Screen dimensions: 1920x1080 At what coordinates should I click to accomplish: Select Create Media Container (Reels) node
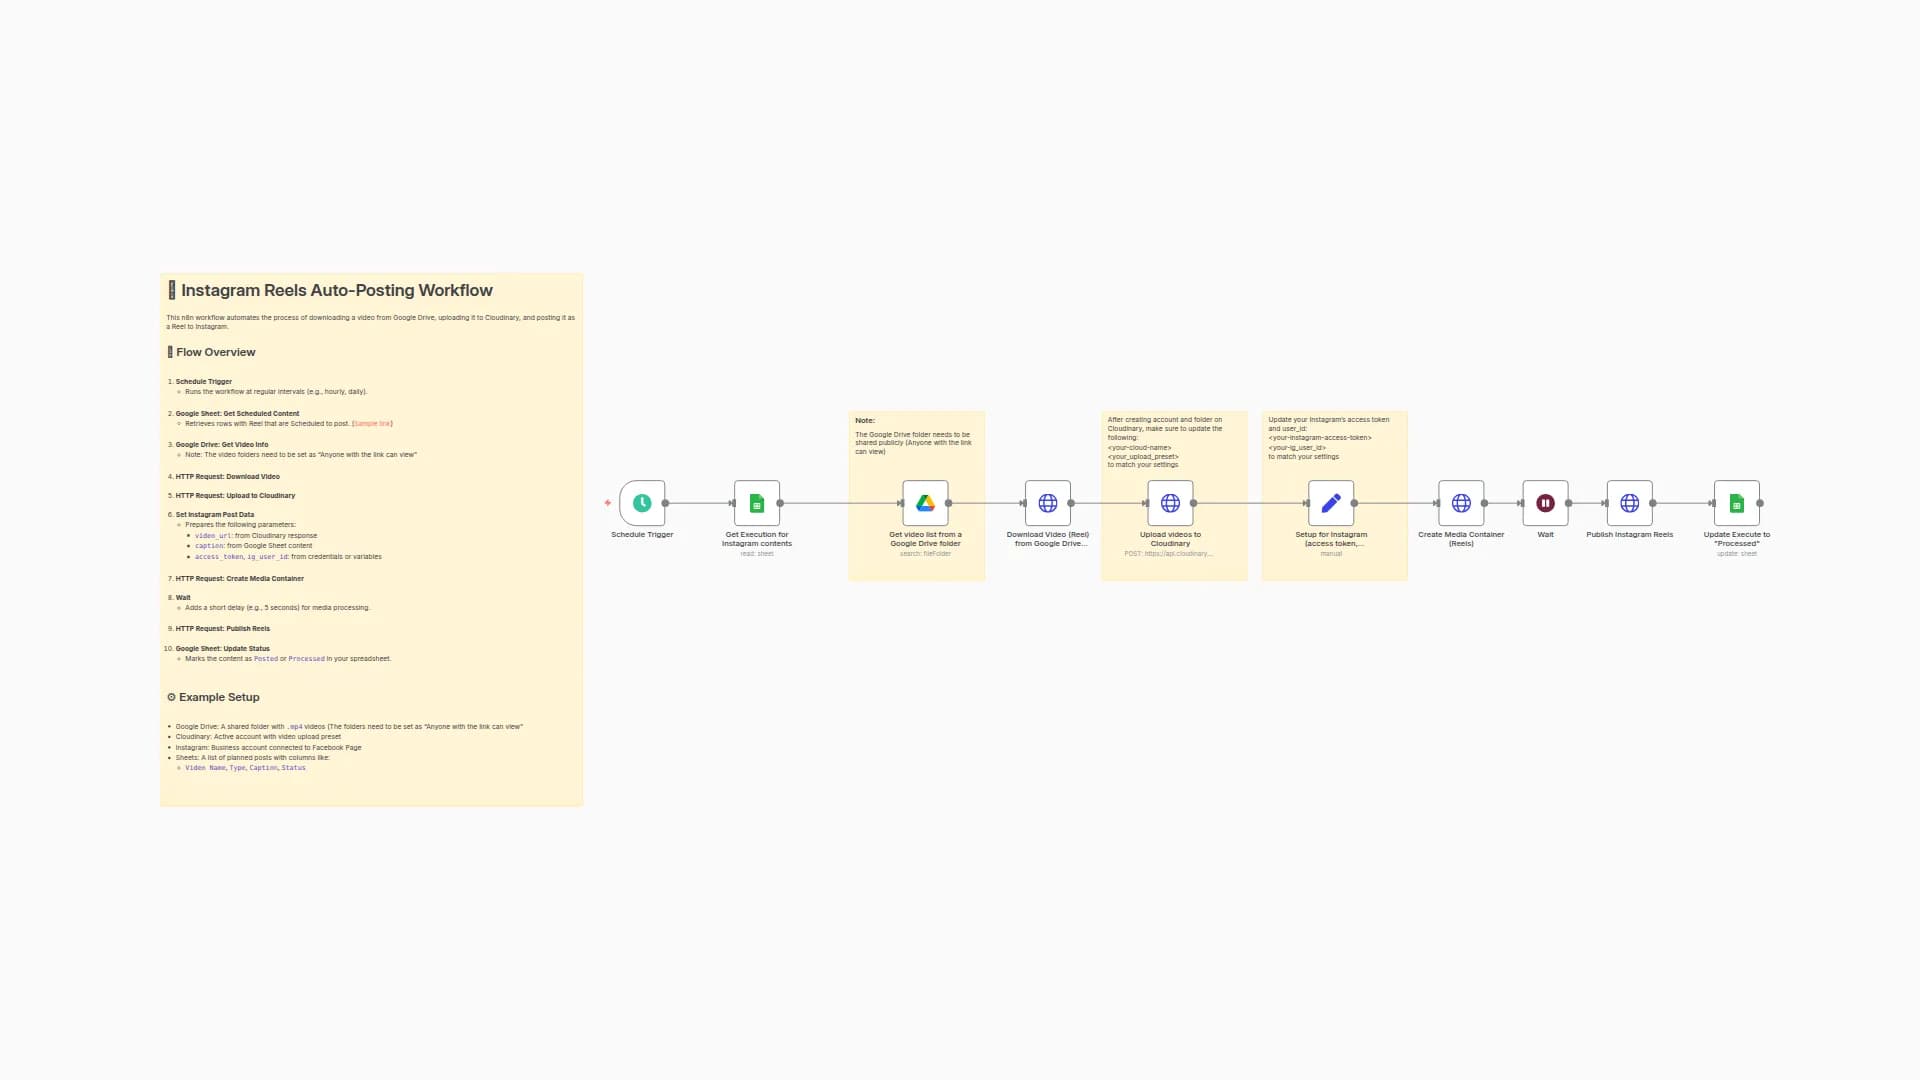click(1461, 503)
